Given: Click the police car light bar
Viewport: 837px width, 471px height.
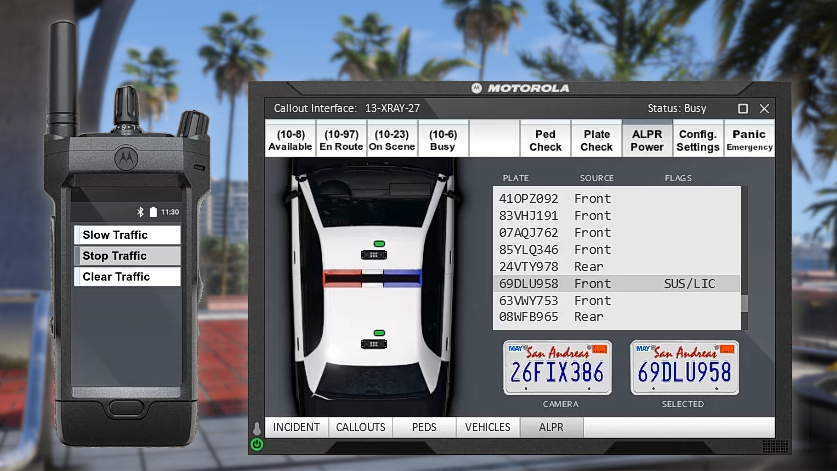Looking at the screenshot, I should 372,277.
